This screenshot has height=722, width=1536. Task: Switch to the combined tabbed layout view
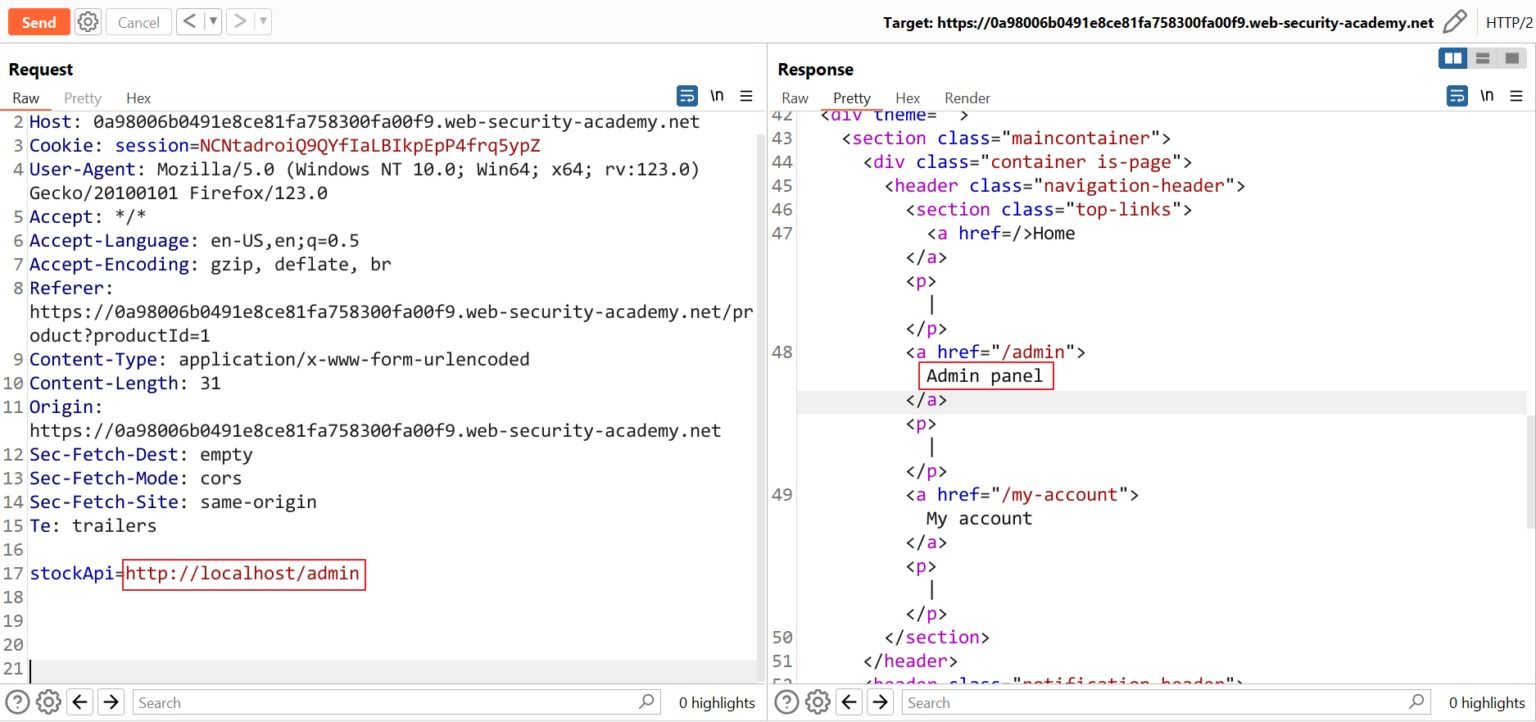click(1512, 59)
